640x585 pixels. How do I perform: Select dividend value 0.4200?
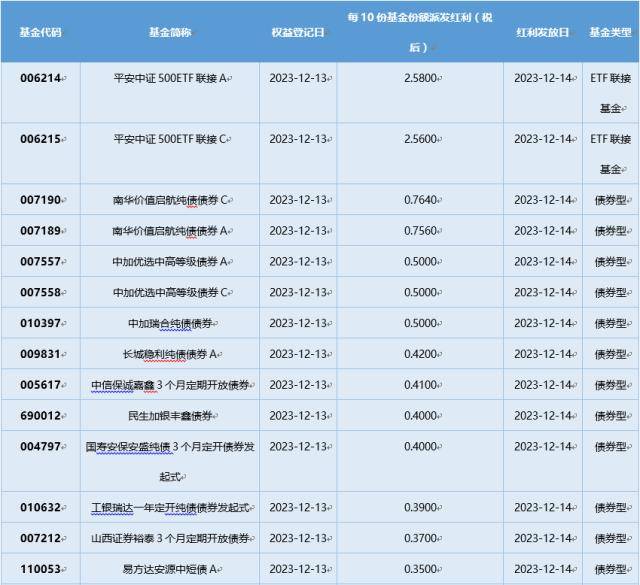(x=420, y=354)
